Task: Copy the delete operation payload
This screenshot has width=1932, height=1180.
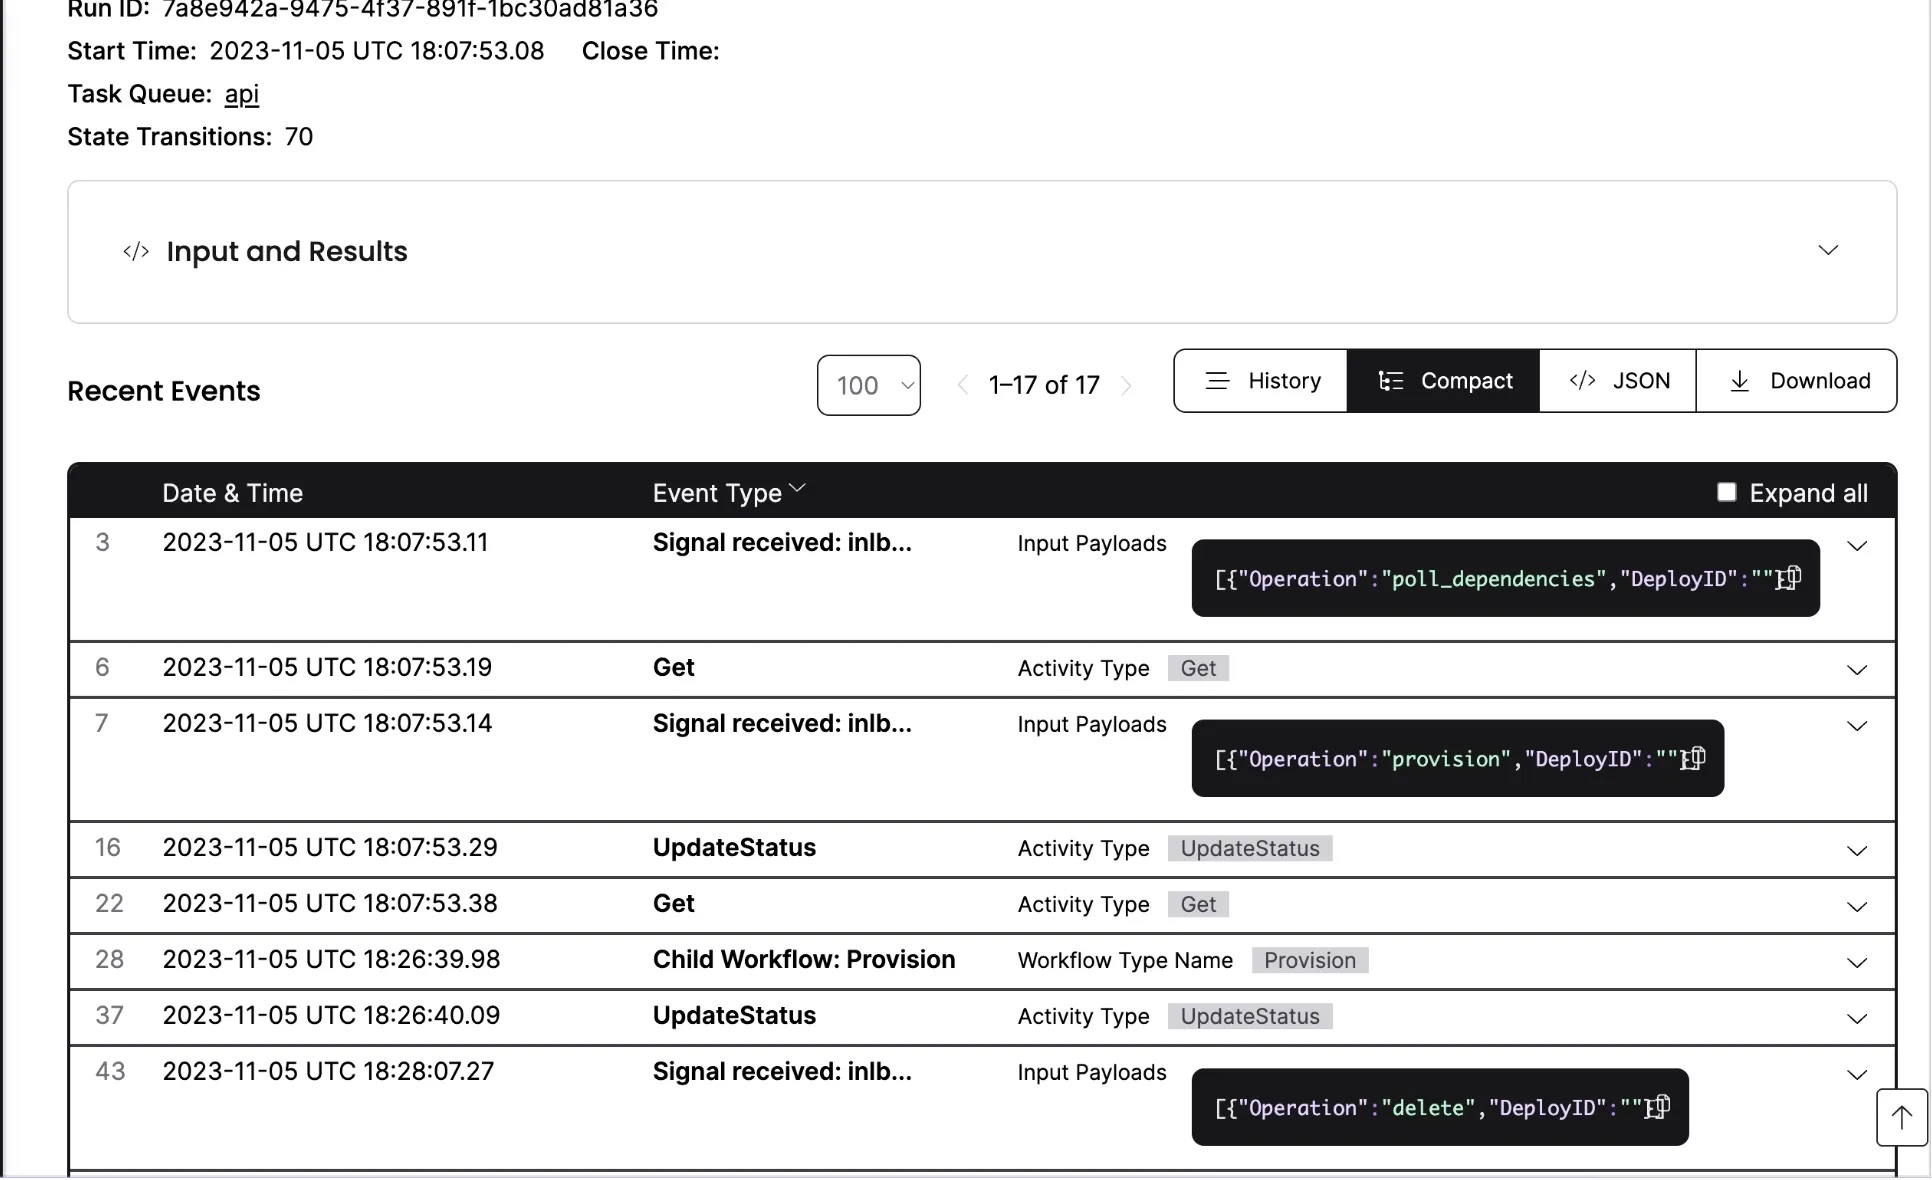Action: coord(1660,1107)
